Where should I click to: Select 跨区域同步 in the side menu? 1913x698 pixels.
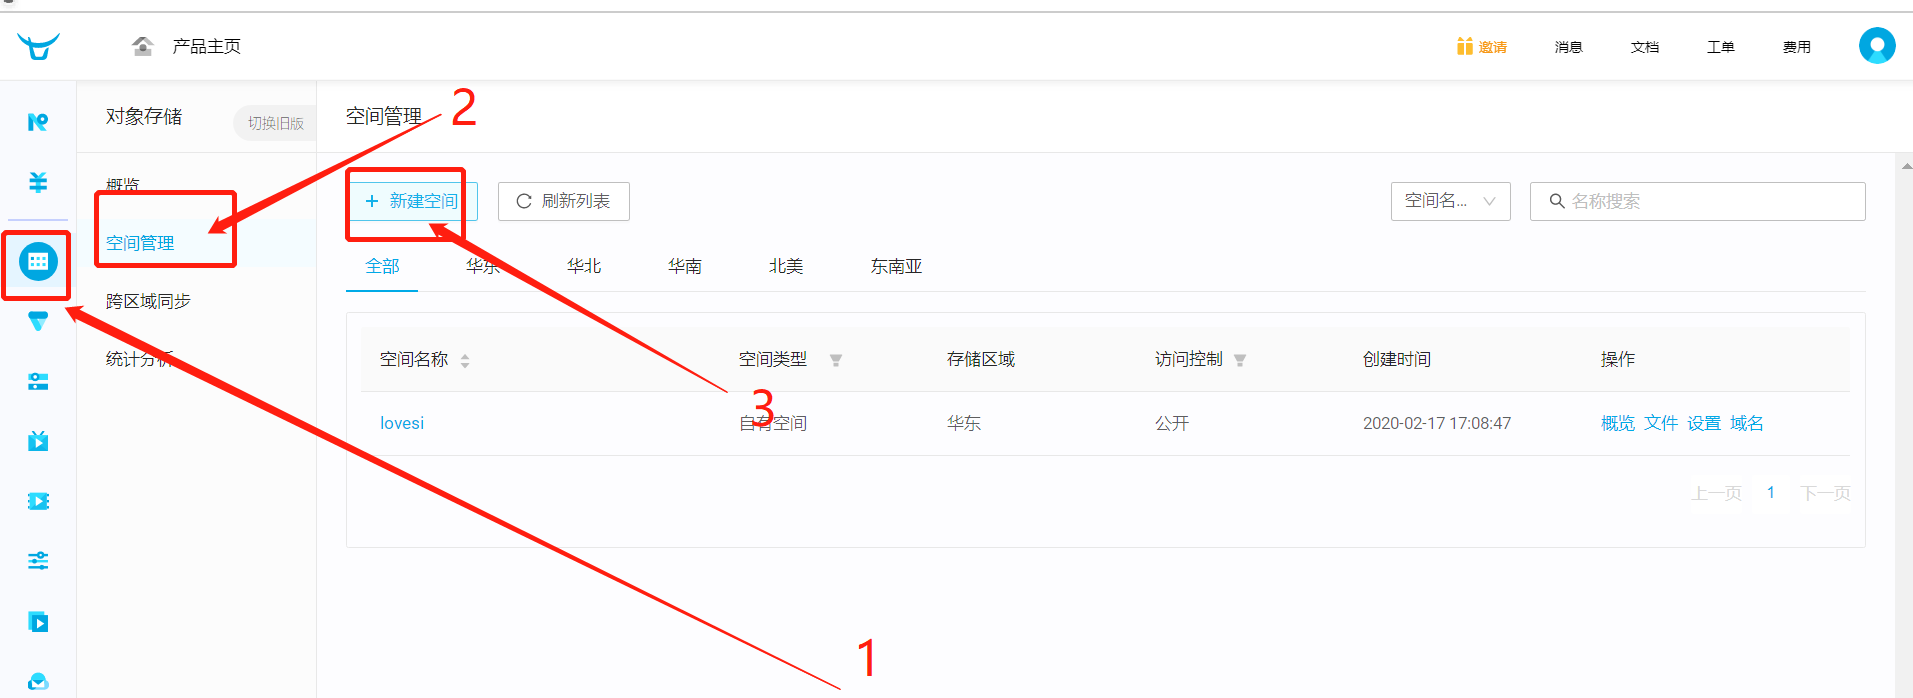148,301
